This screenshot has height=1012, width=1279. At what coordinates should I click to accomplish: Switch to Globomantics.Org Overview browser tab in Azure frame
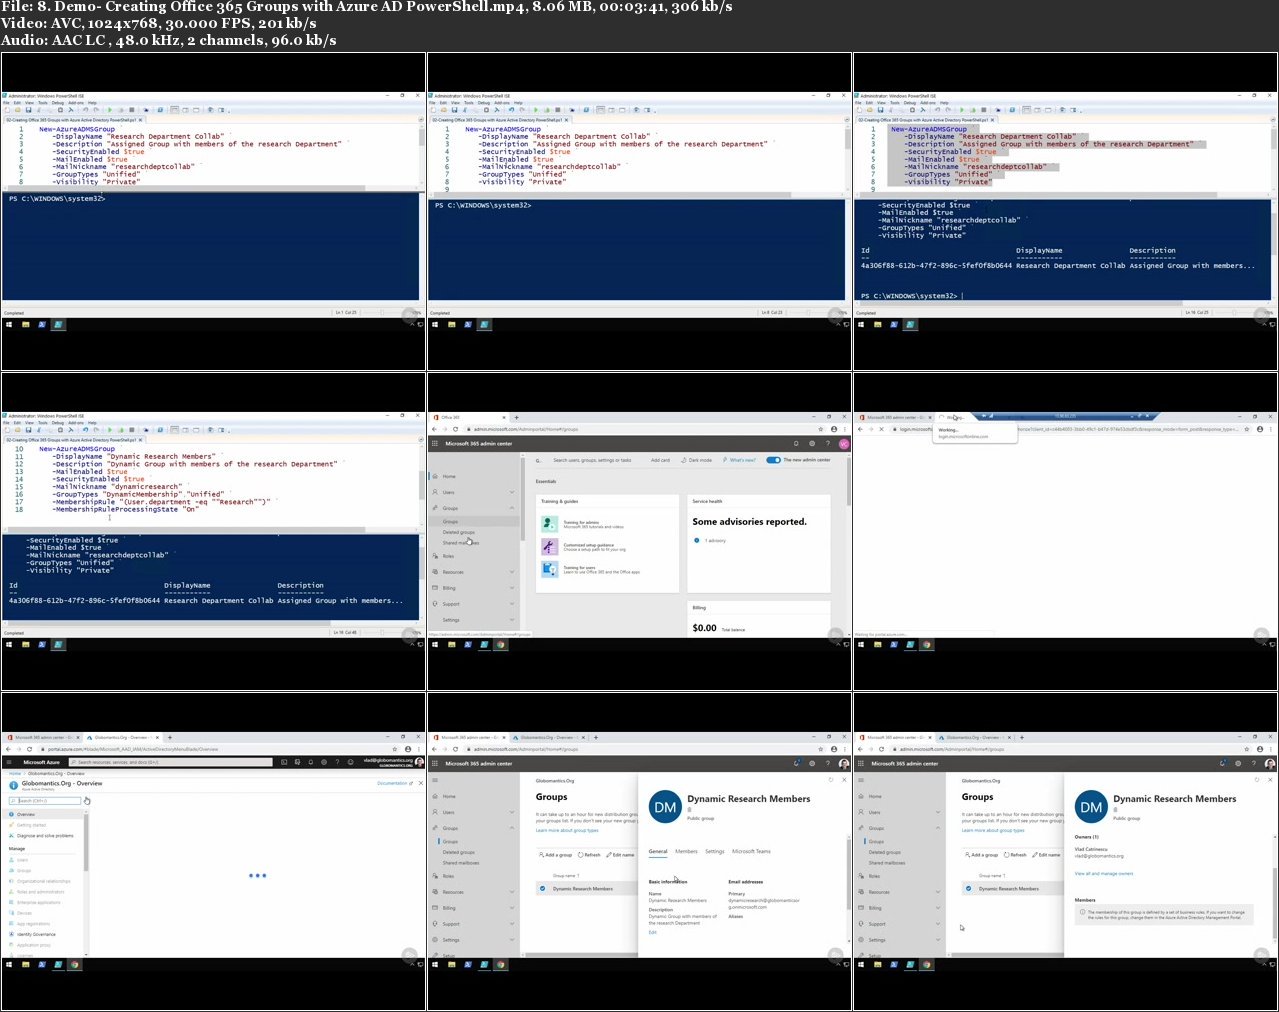[x=122, y=737]
